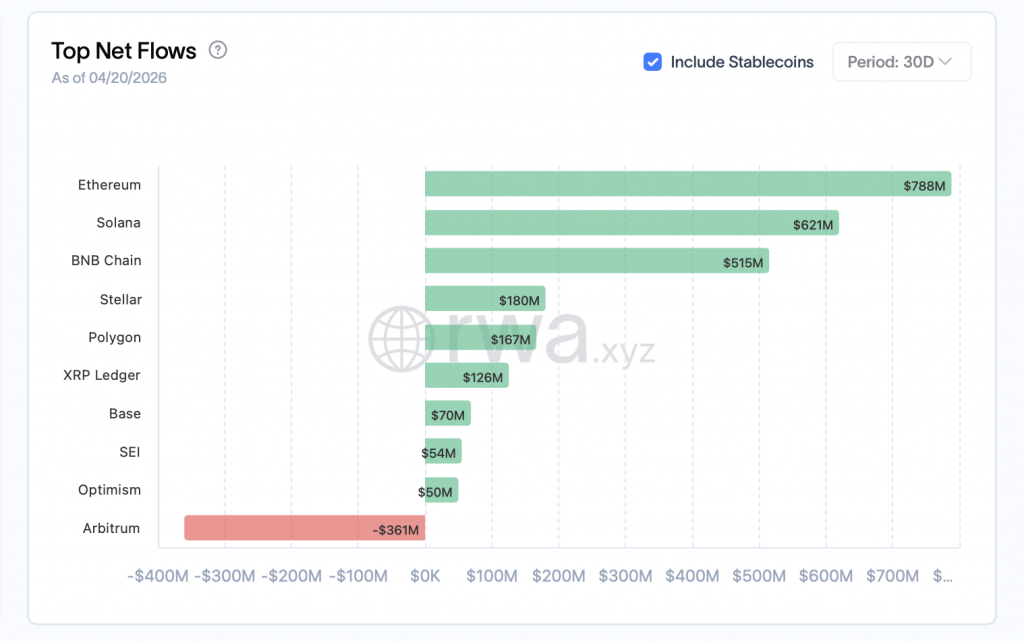Click the Arbitrum axis label

111,528
